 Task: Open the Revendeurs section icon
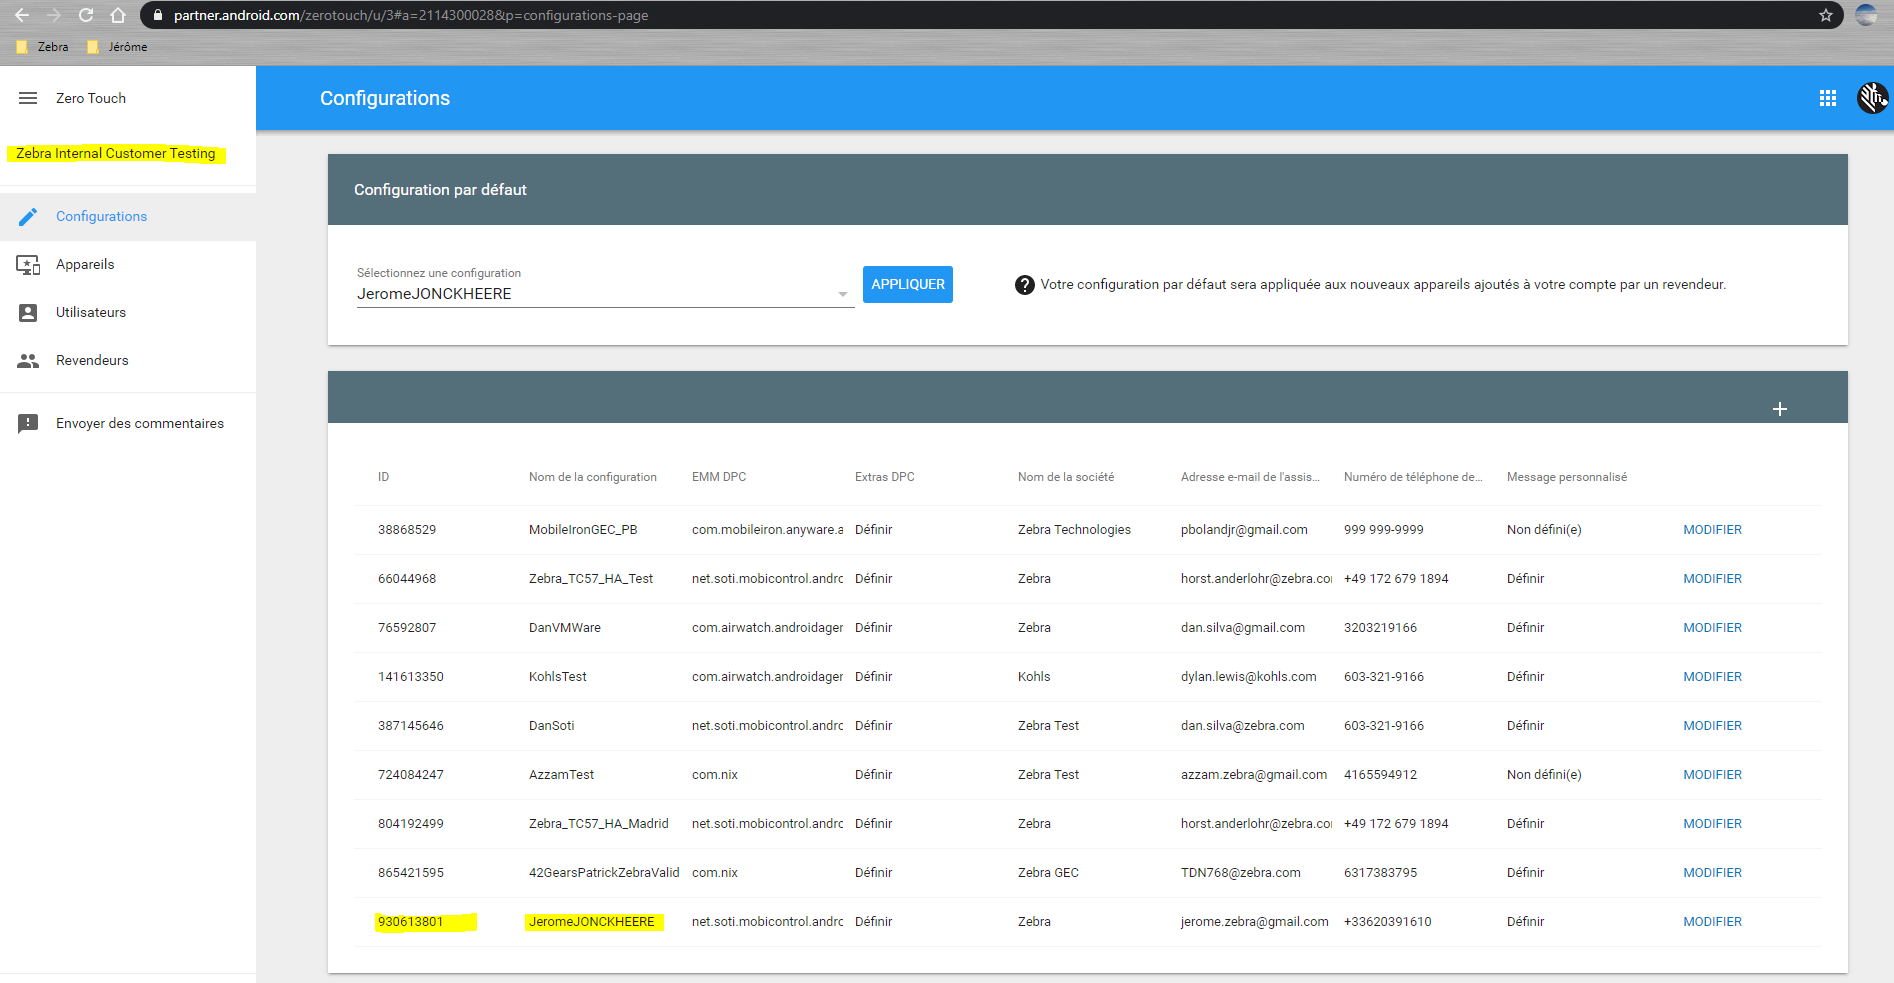[29, 360]
